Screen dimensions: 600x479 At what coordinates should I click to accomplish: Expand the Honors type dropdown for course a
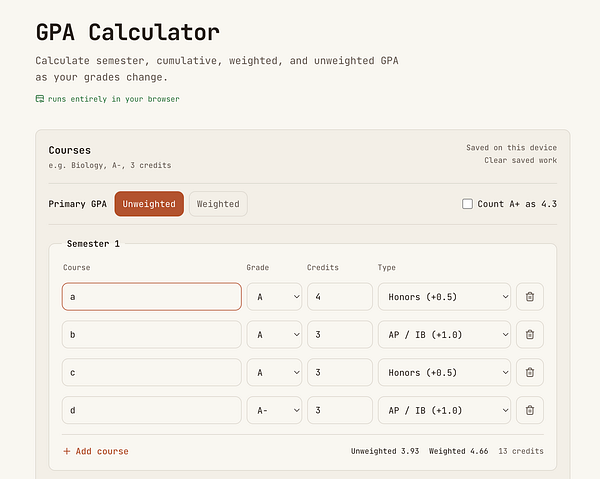[444, 297]
